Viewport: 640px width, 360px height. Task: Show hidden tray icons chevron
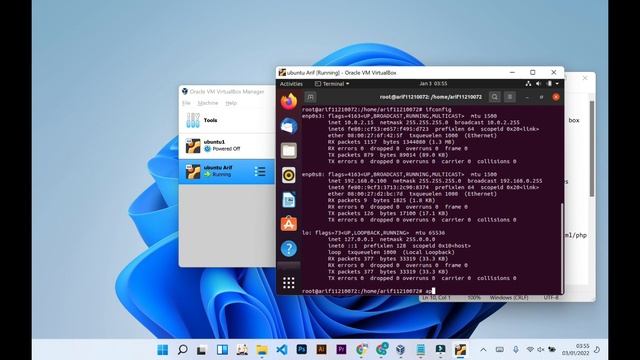[483, 350]
